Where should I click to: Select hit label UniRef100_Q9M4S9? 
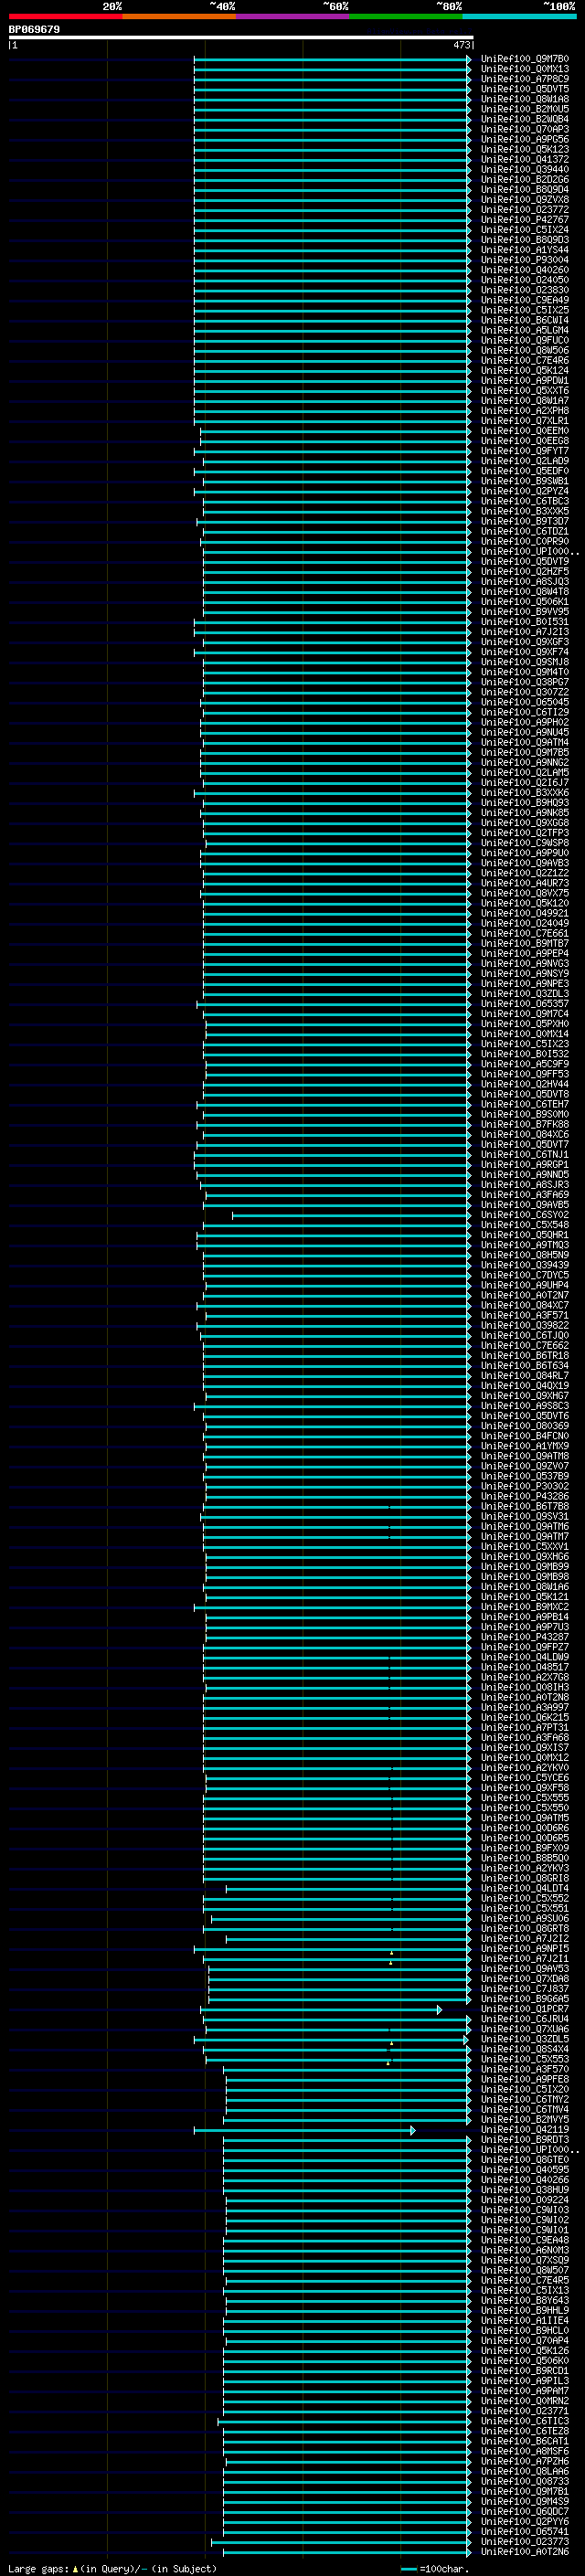click(525, 2501)
